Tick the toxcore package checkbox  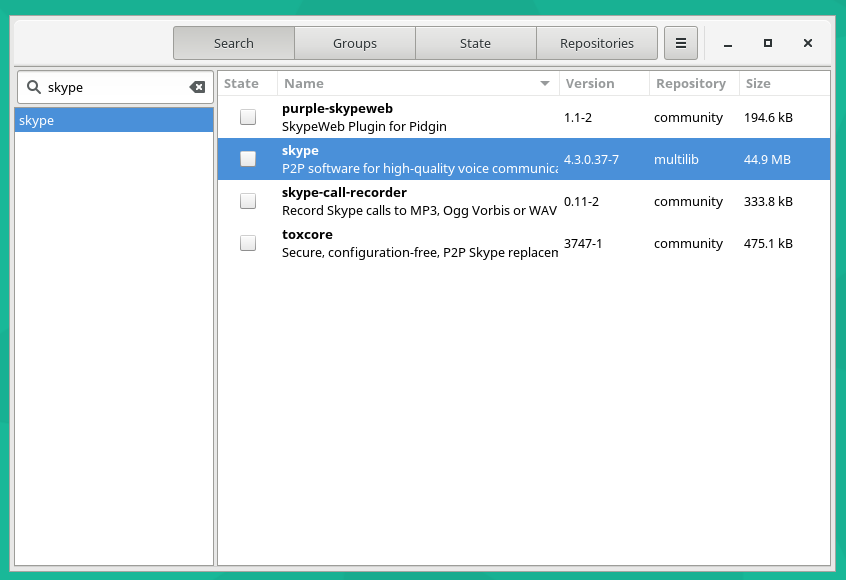coord(248,243)
